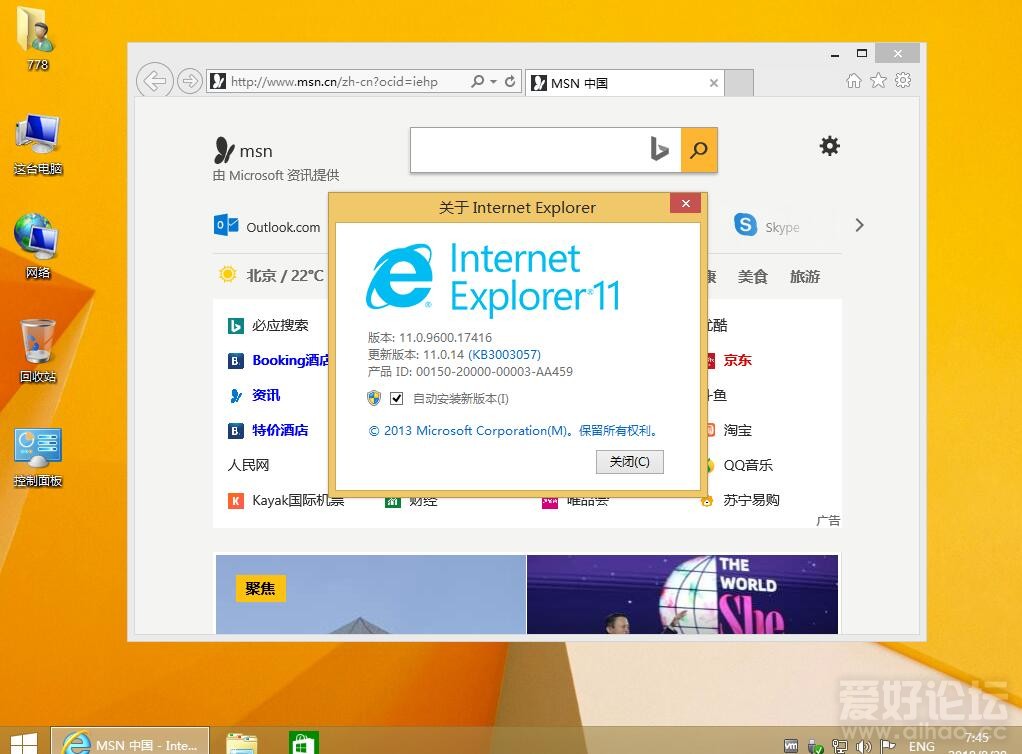
Task: Click the Booking酒店 logo icon
Action: pos(235,360)
